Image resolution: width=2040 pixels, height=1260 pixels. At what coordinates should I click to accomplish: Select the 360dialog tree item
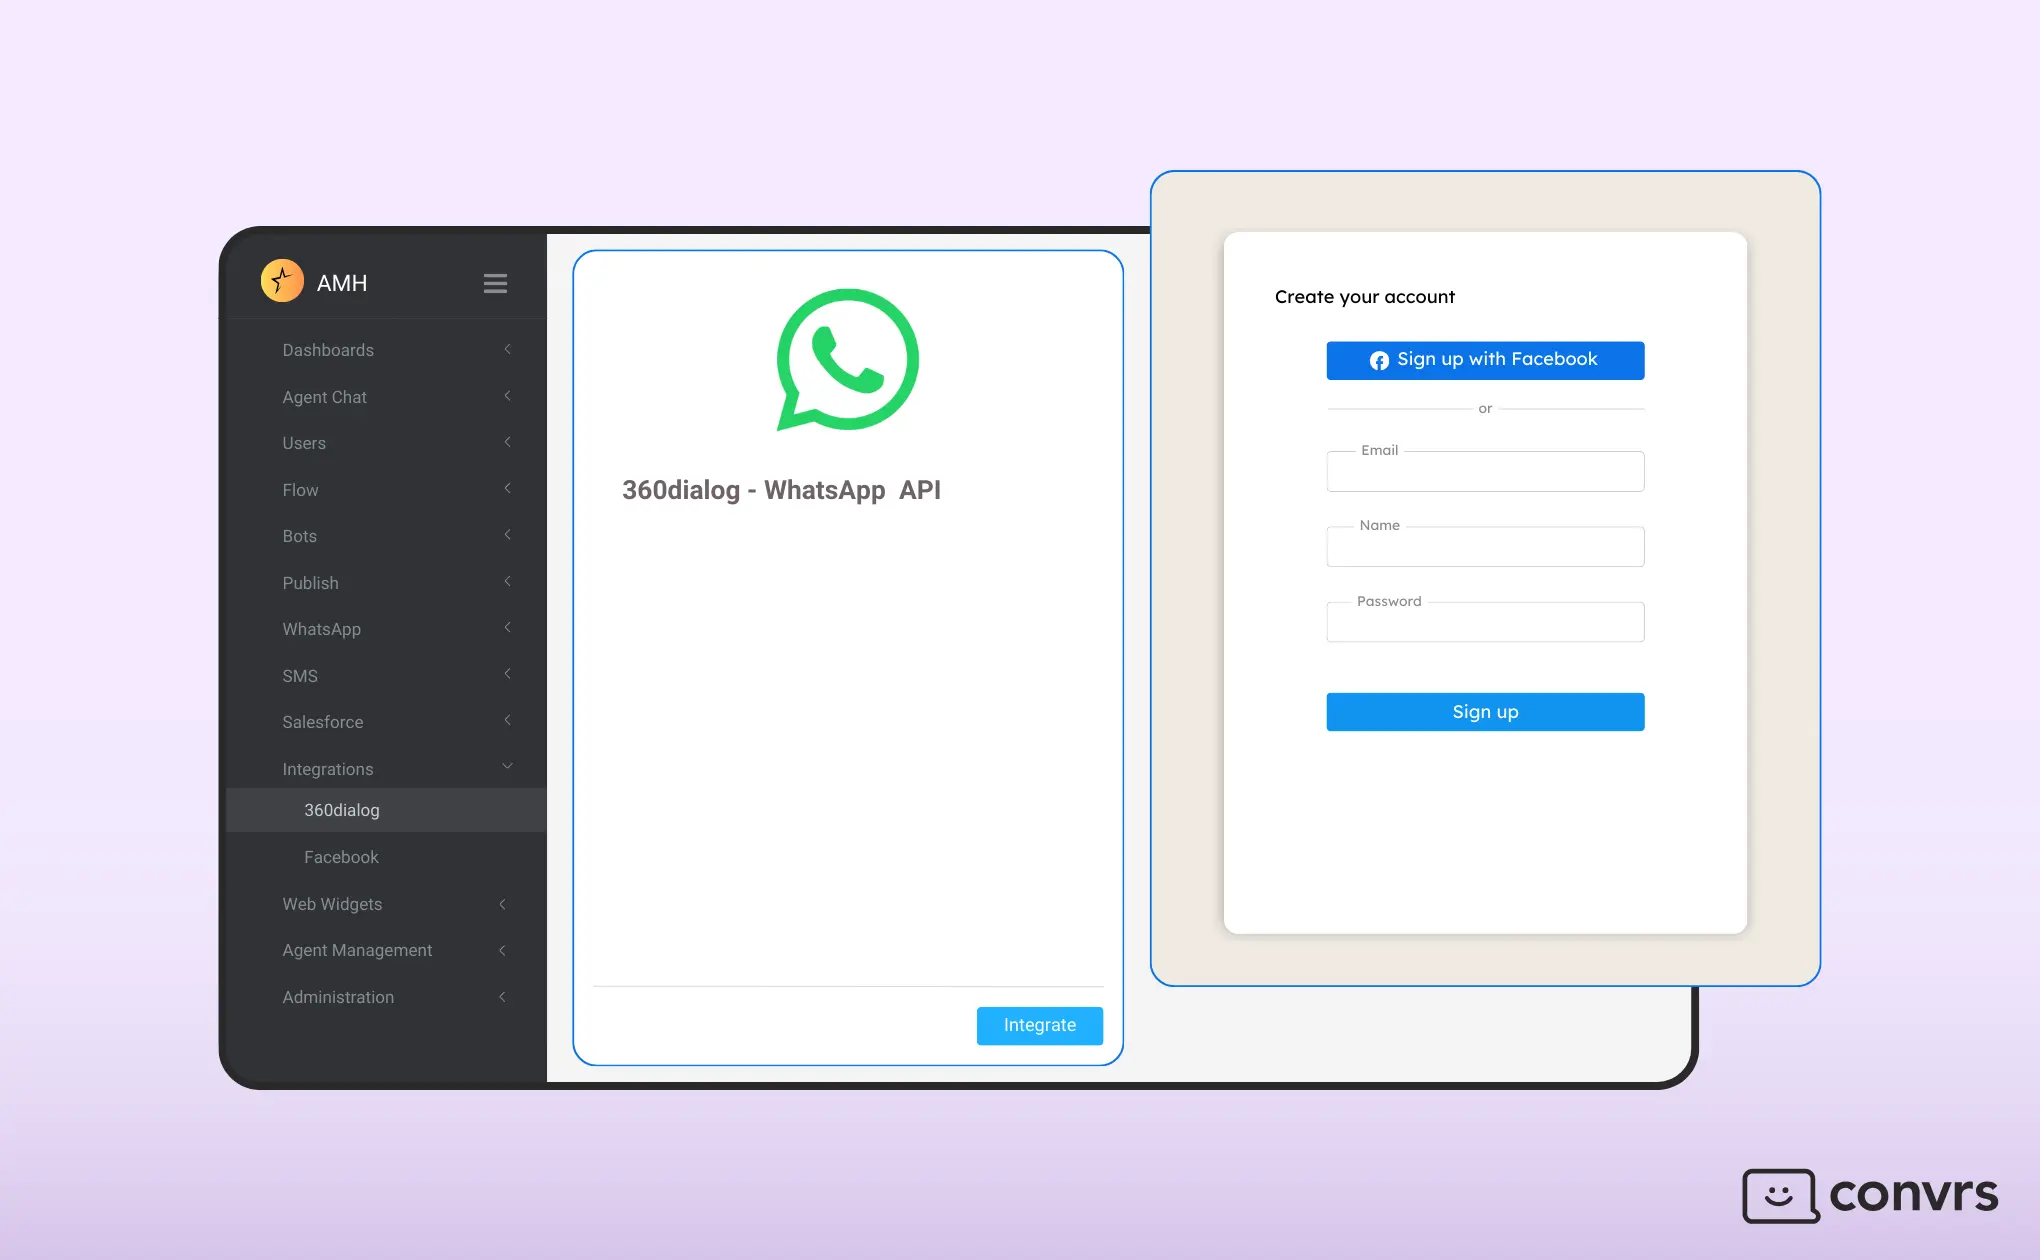341,810
